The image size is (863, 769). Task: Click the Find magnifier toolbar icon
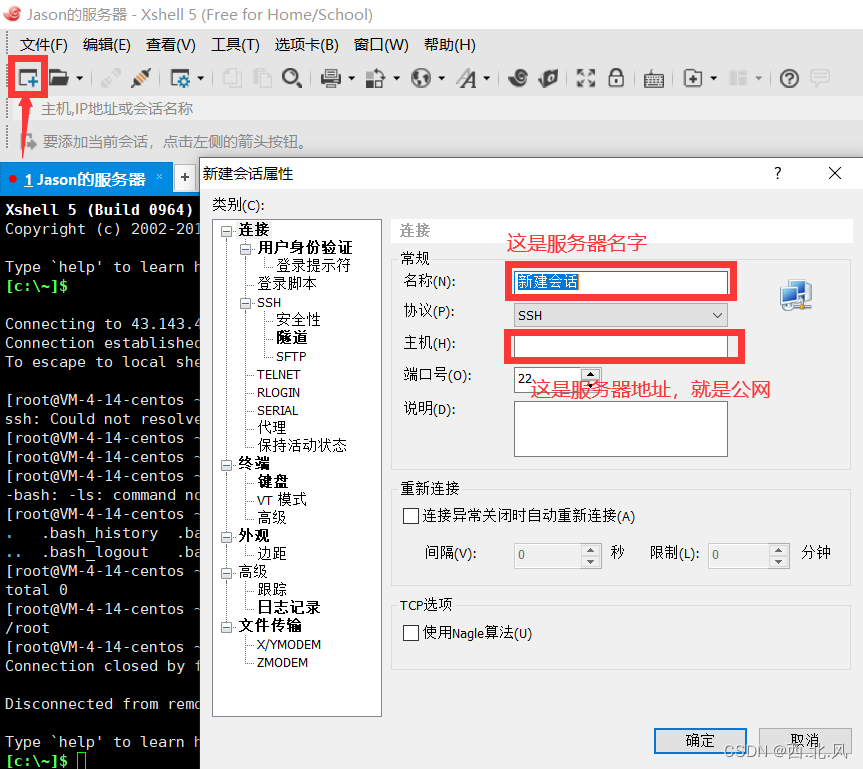(292, 78)
